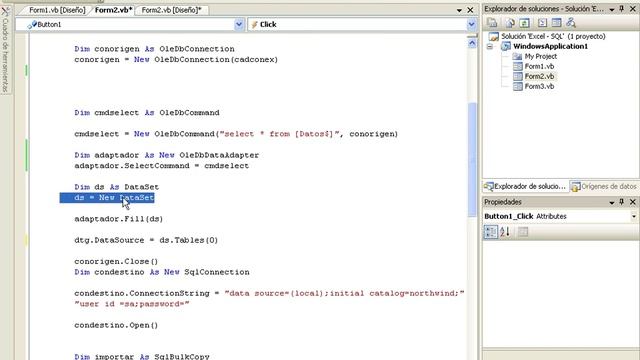
Task: Open Explorador de soluciones window position menu
Action: pos(612,9)
